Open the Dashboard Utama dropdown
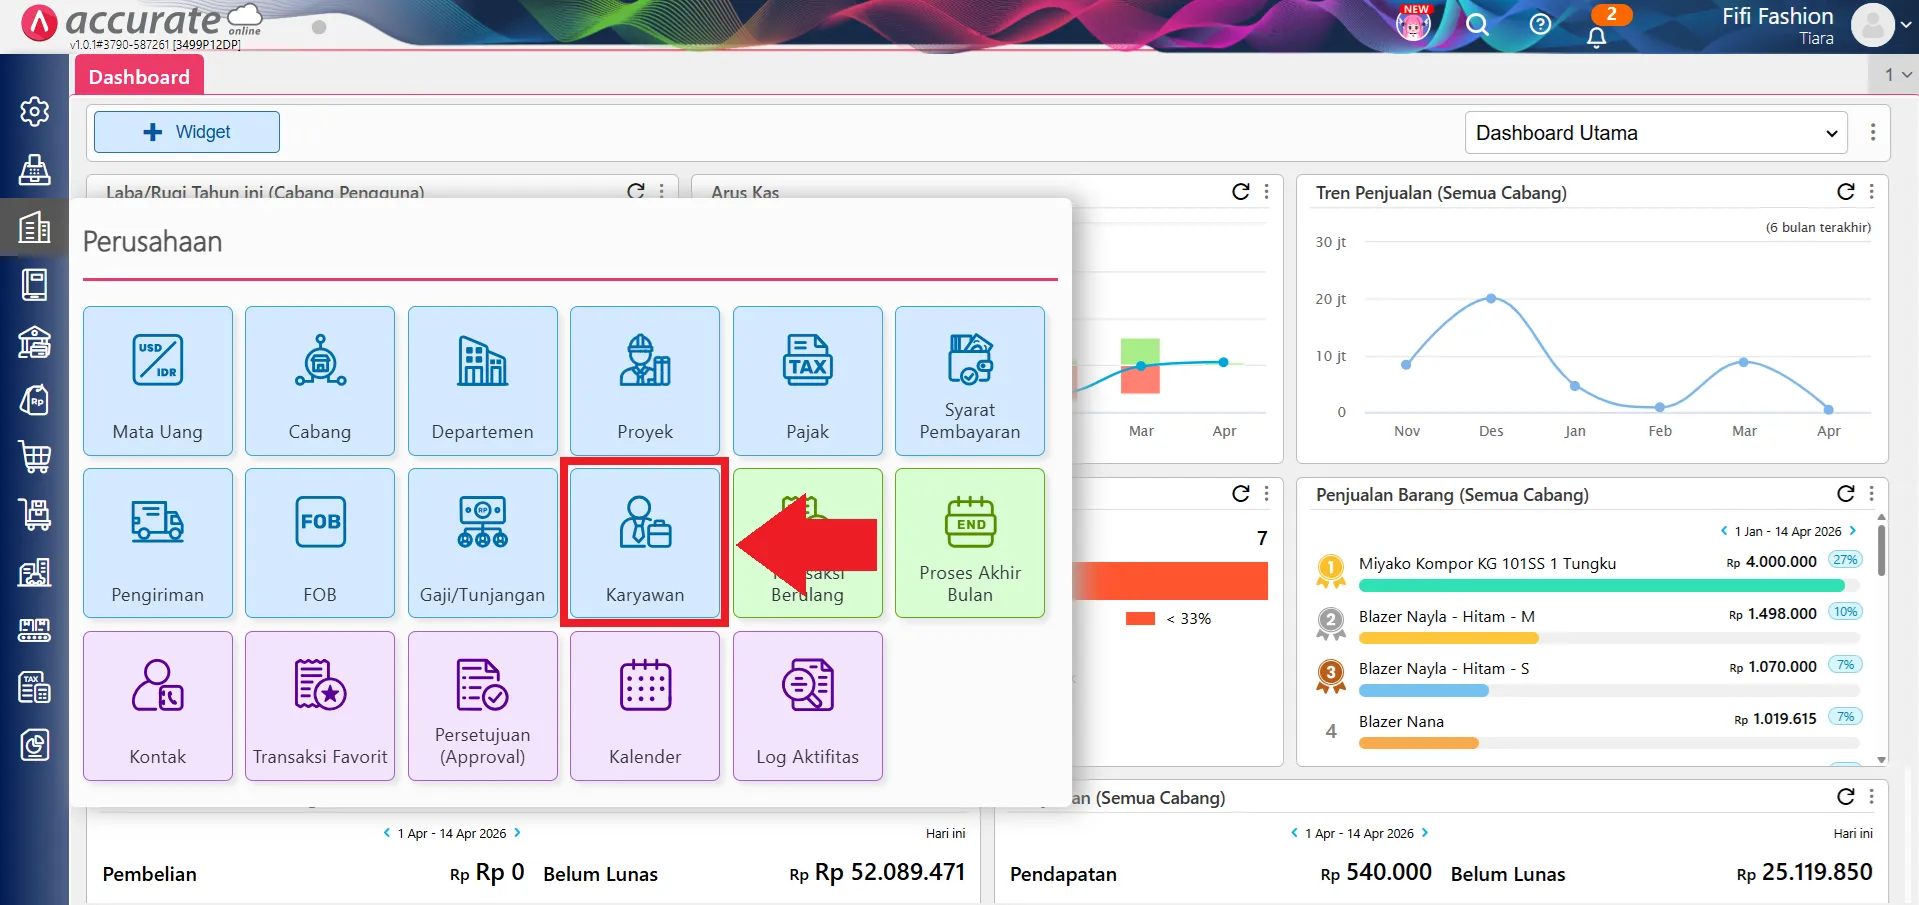 tap(1656, 133)
